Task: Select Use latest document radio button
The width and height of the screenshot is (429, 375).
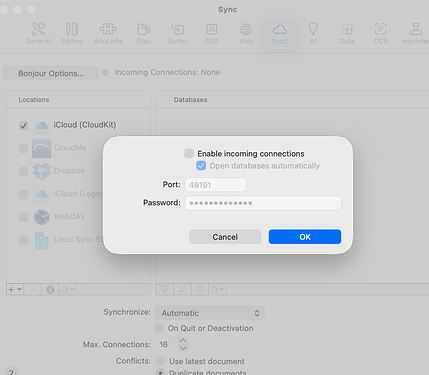Action: tap(161, 361)
